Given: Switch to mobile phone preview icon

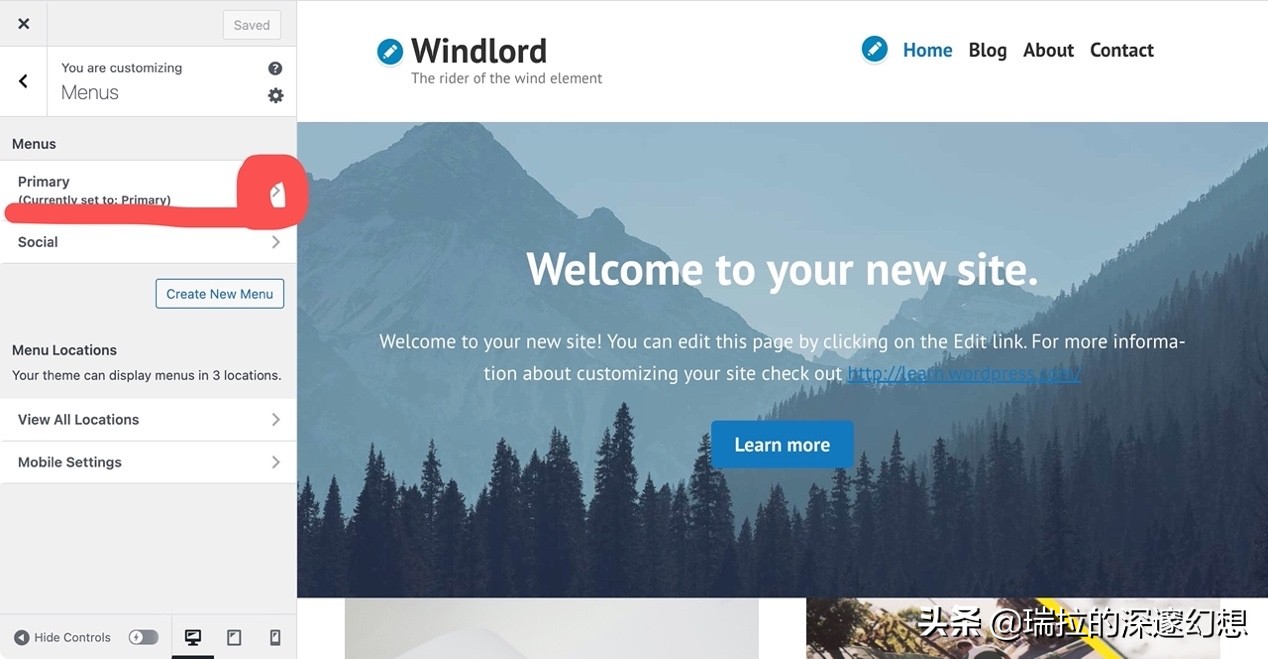Looking at the screenshot, I should click(275, 637).
